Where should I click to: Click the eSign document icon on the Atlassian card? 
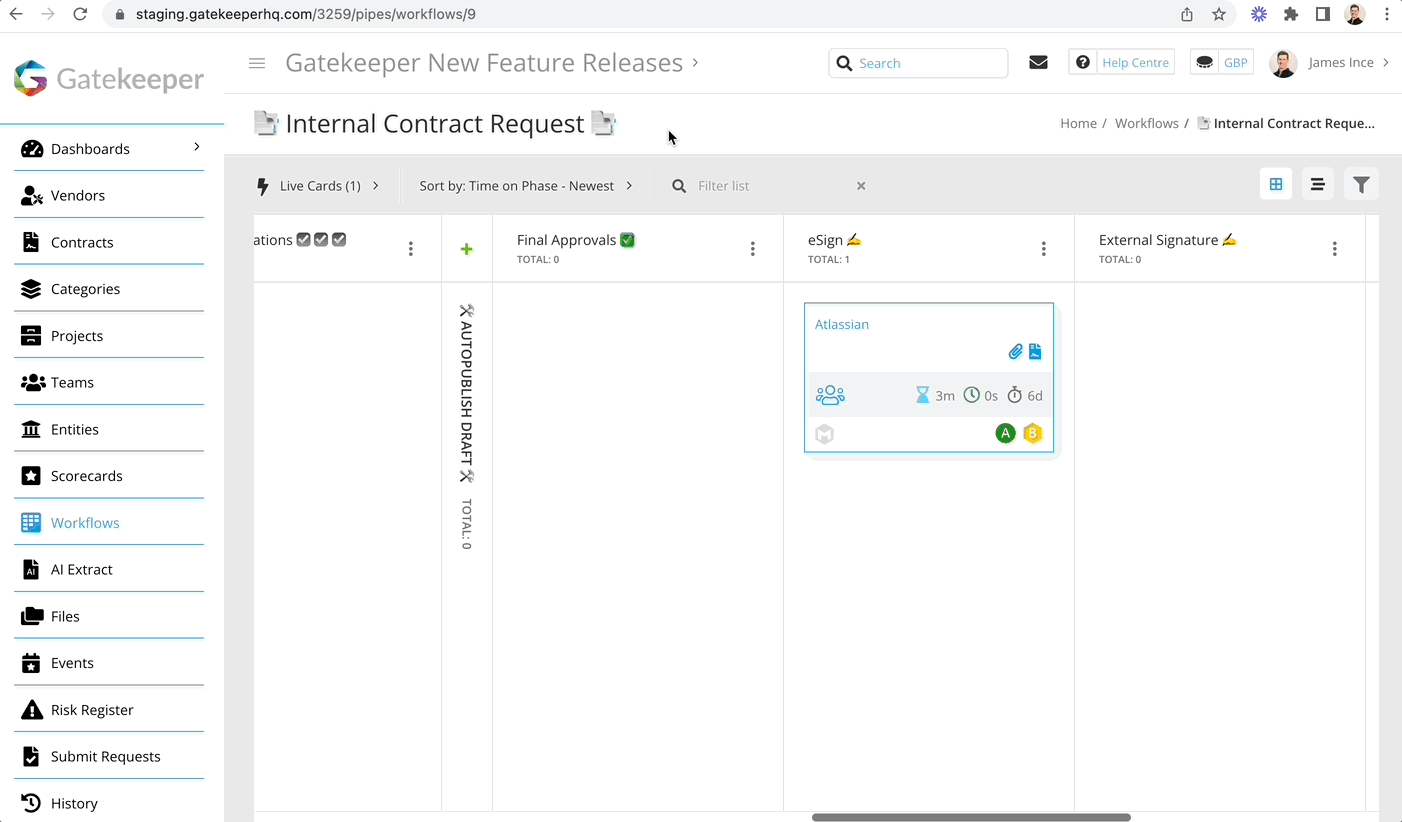[x=1035, y=351]
